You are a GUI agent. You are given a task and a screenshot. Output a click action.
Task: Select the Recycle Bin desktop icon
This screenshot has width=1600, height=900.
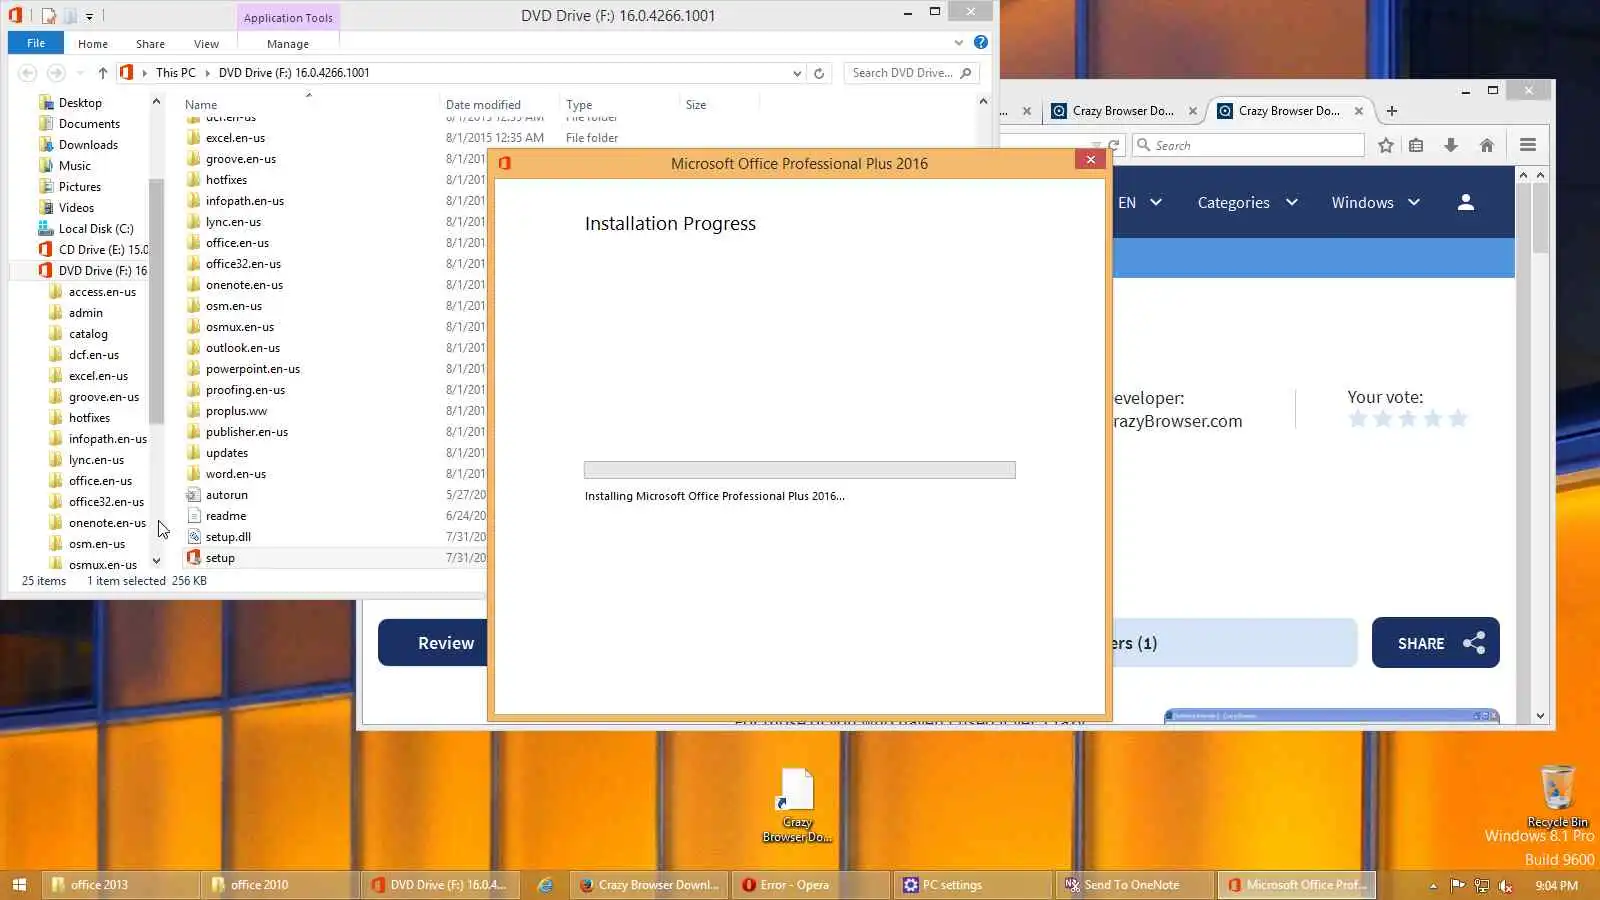[1557, 796]
